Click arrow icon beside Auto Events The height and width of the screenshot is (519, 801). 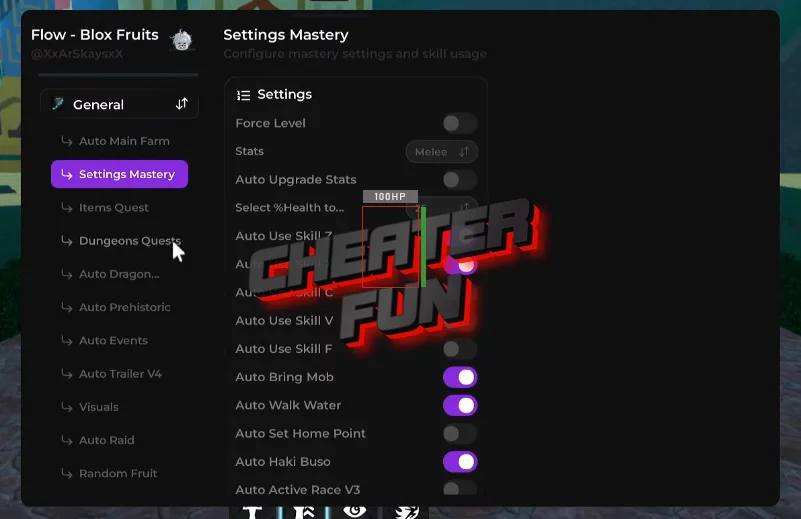click(x=66, y=340)
